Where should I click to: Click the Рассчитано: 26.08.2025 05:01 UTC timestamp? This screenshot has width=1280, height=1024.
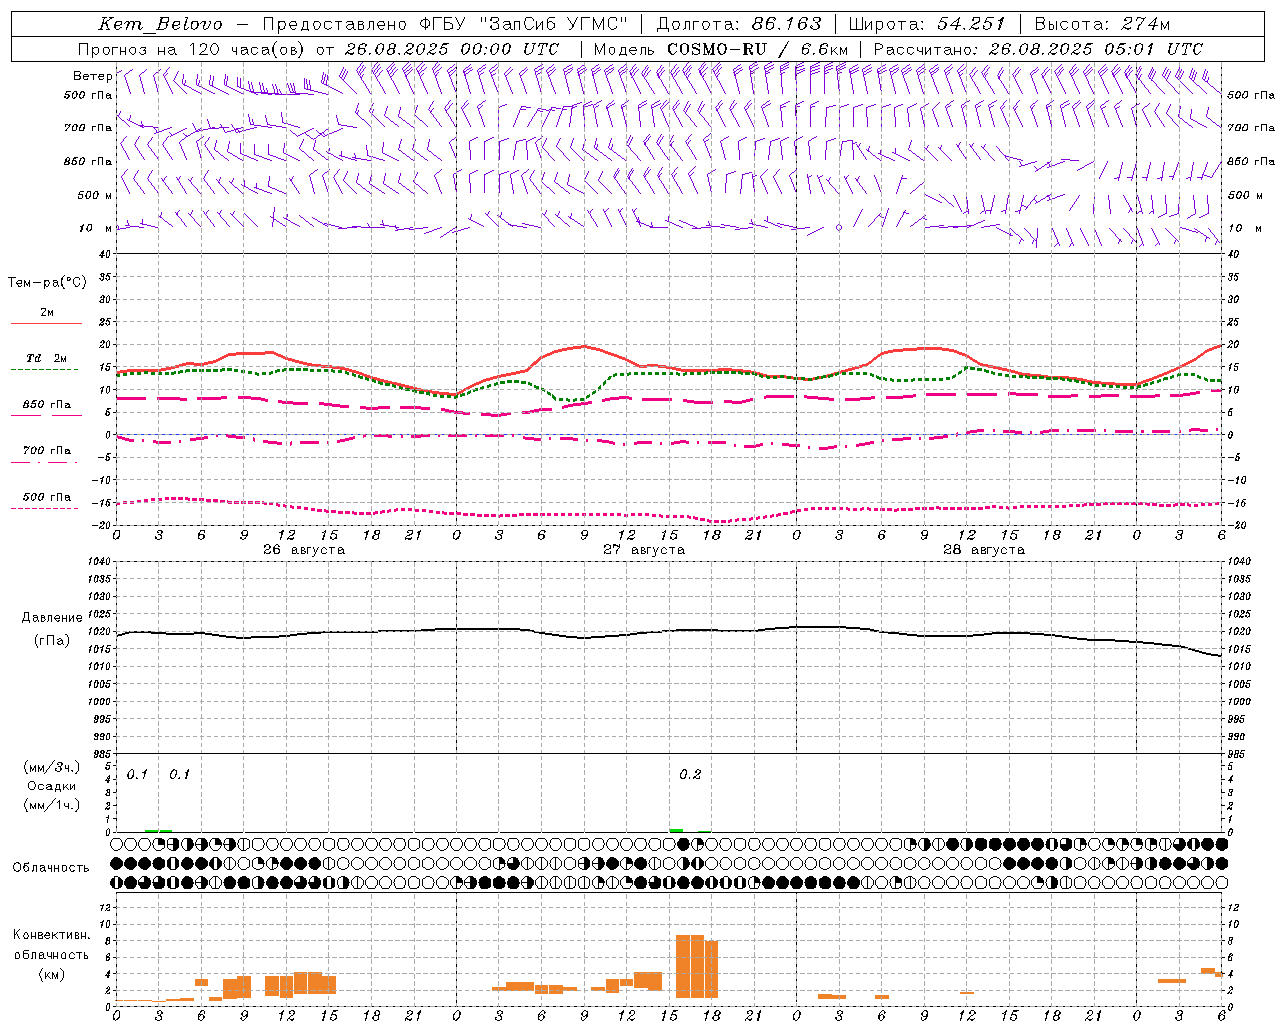[x=1038, y=48]
